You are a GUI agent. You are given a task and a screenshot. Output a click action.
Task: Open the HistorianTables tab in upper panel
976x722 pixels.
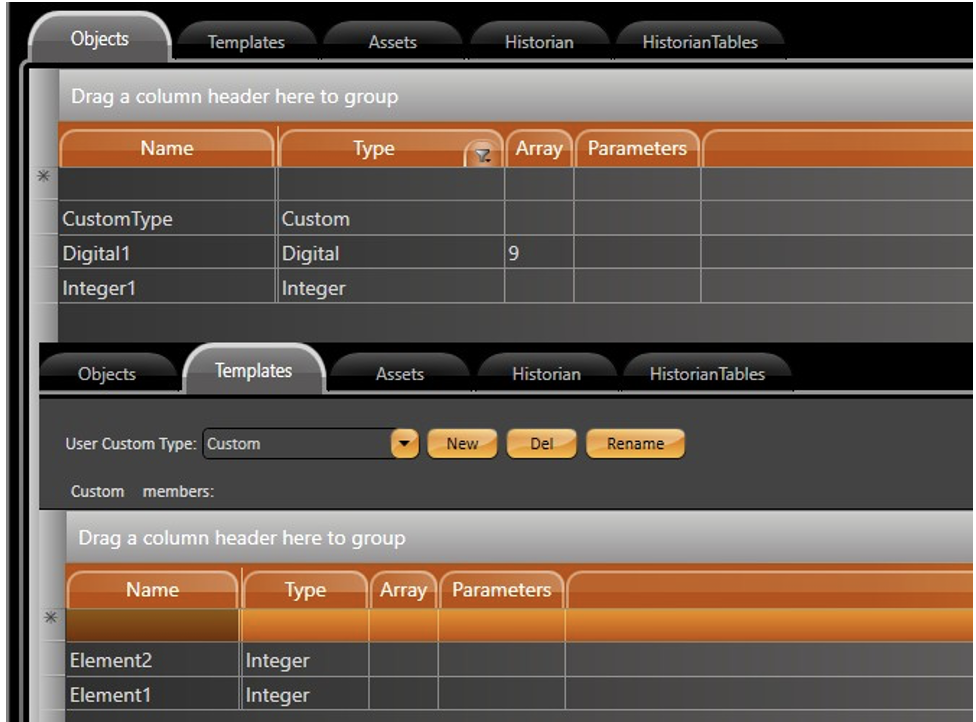[x=700, y=42]
